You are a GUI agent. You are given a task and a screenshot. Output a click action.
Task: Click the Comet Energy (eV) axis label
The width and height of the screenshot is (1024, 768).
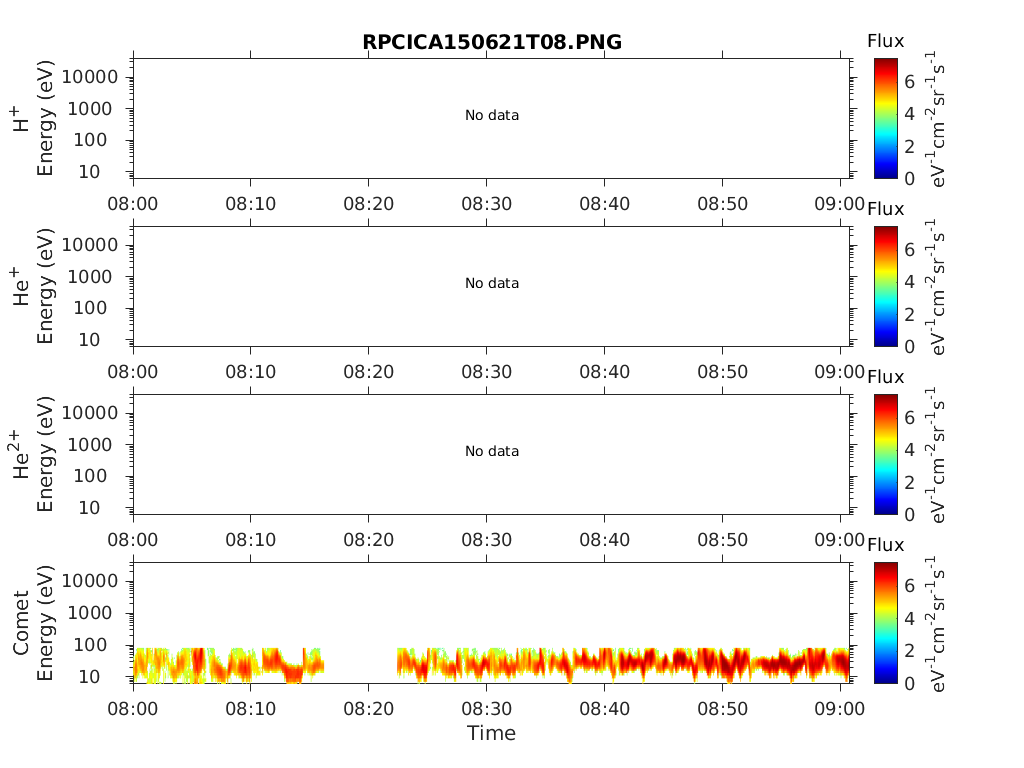pos(33,622)
